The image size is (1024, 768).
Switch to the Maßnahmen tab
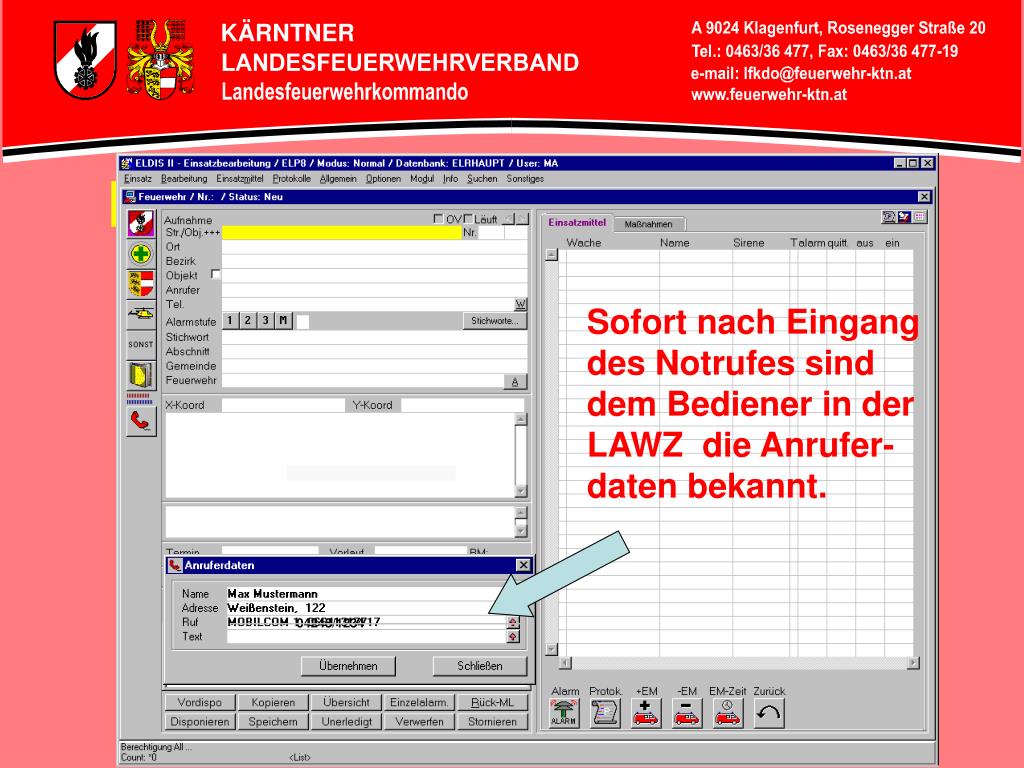648,224
